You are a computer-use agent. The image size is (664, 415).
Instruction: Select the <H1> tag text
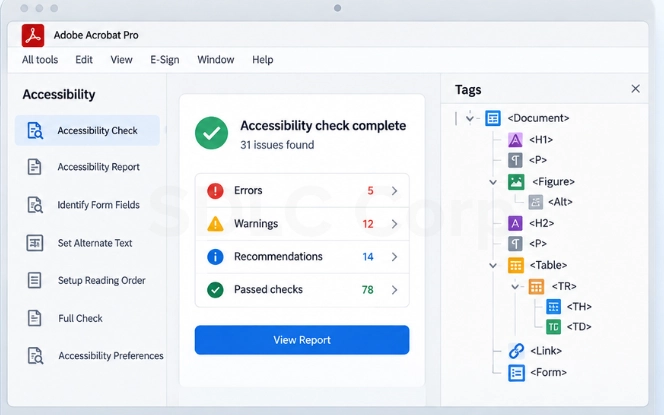tap(541, 140)
